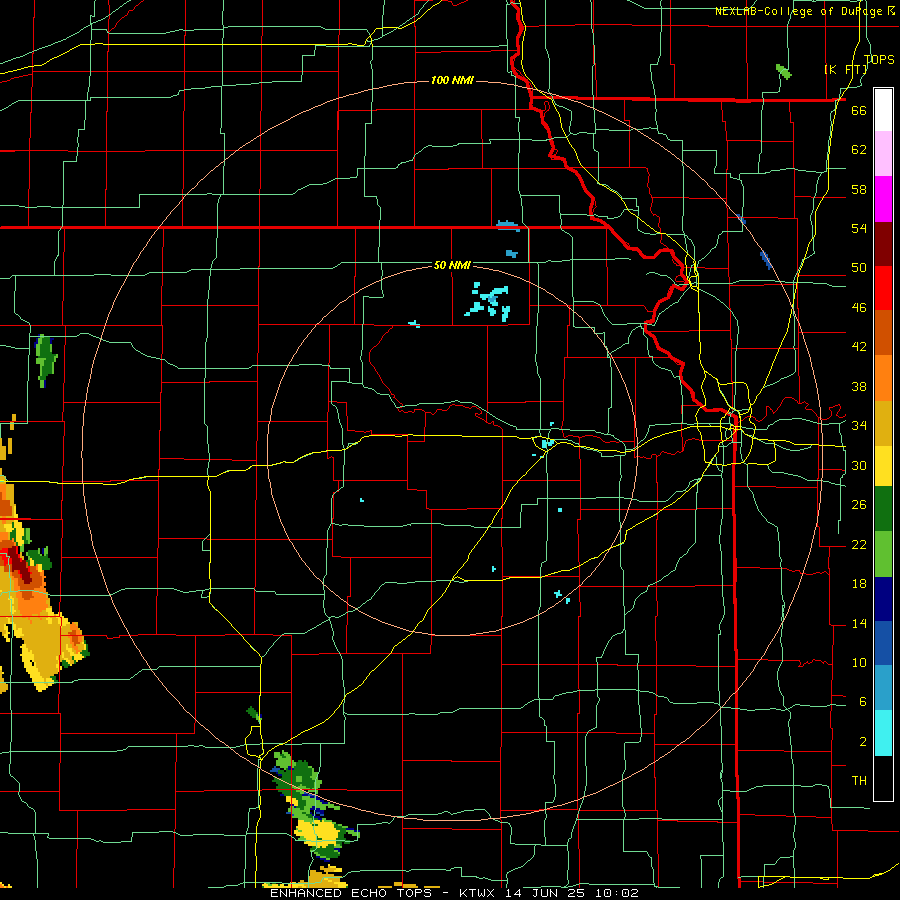The height and width of the screenshot is (900, 900).
Task: Click the legend value 26
Action: coord(859,505)
